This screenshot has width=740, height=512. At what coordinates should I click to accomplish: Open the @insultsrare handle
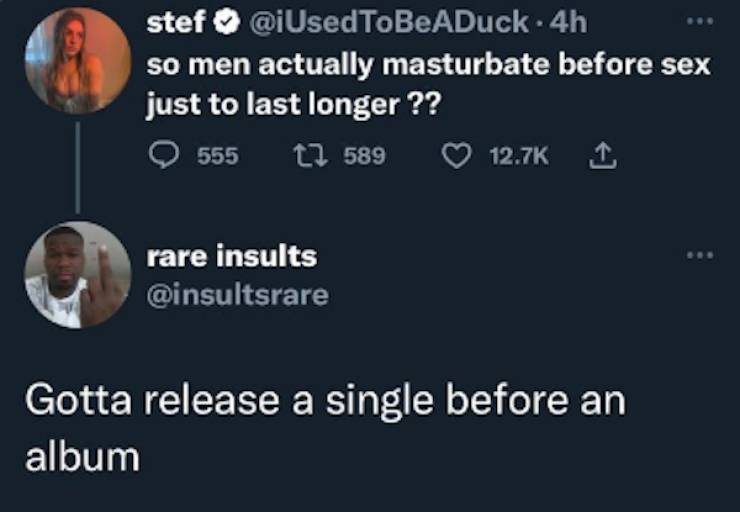coord(237,294)
